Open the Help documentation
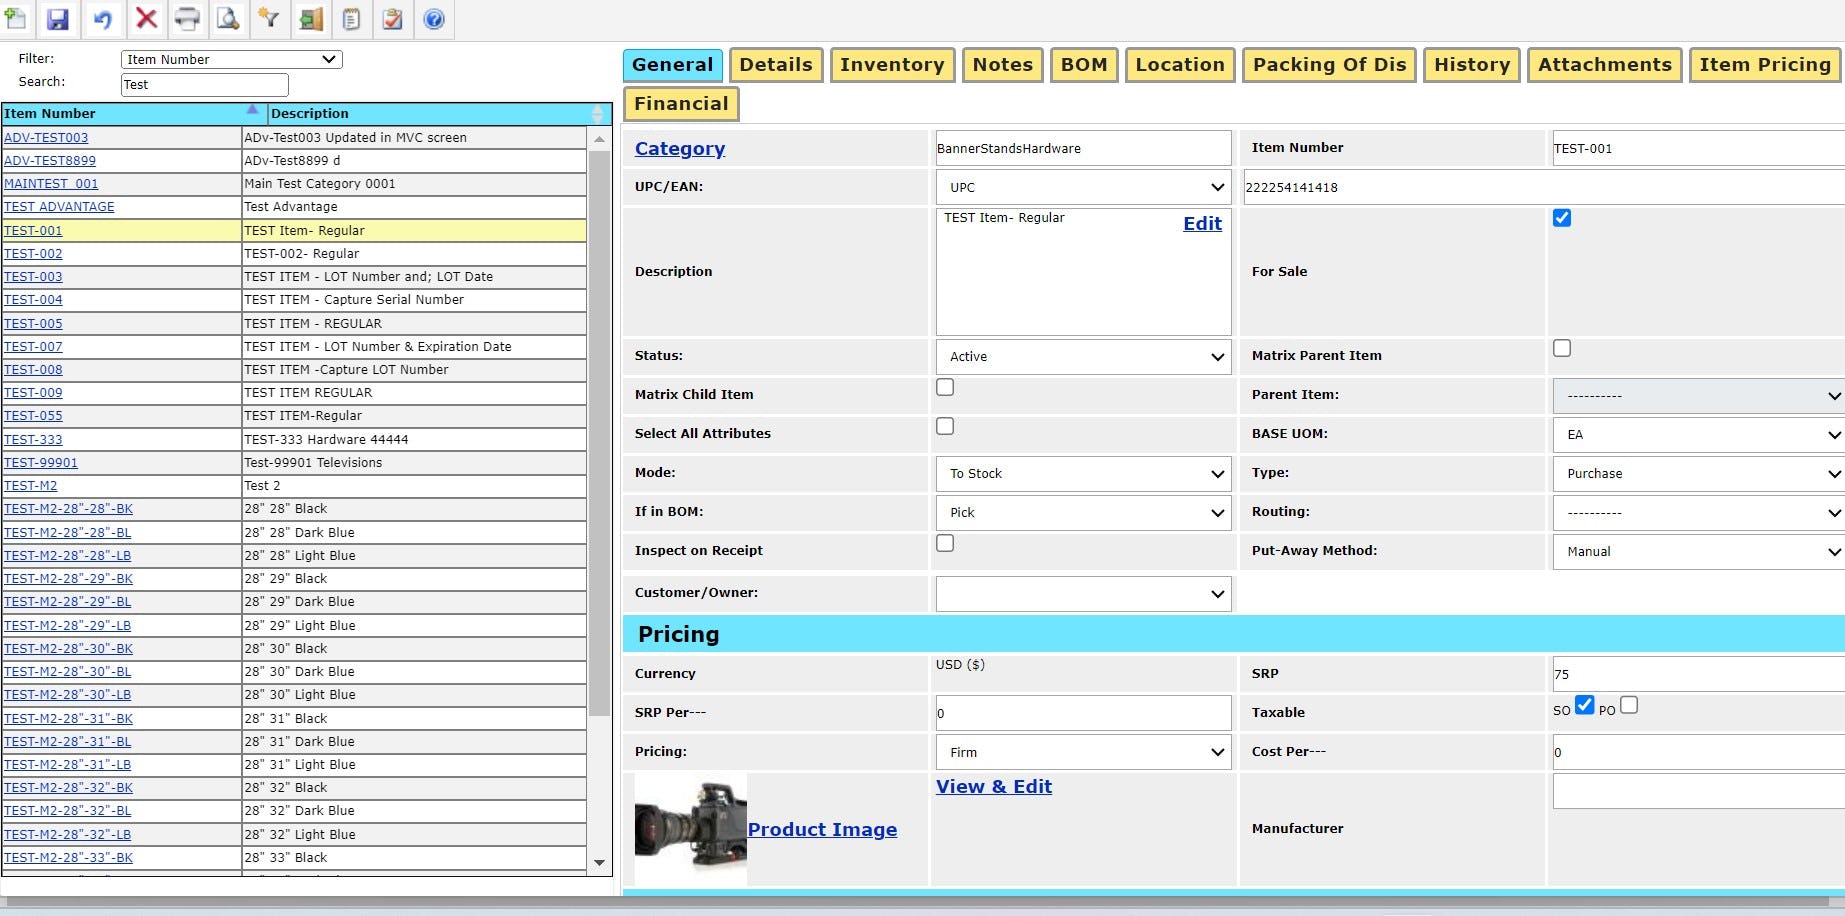1845x916 pixels. click(x=433, y=19)
